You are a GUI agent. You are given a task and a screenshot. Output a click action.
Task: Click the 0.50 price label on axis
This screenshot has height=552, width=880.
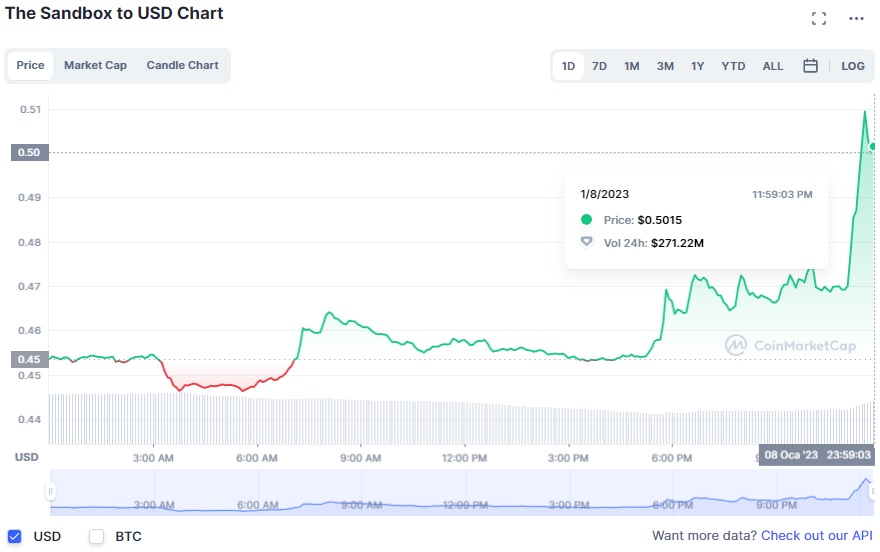point(29,153)
